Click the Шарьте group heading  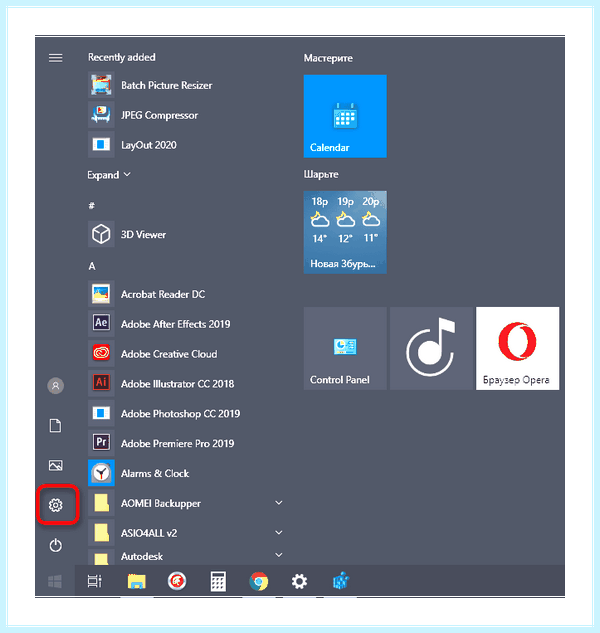pyautogui.click(x=321, y=174)
